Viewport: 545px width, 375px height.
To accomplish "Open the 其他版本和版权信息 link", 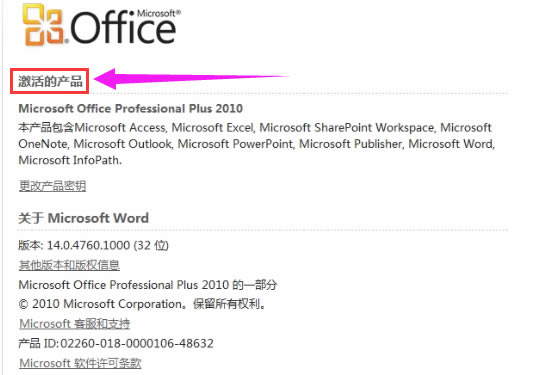I will [x=69, y=265].
